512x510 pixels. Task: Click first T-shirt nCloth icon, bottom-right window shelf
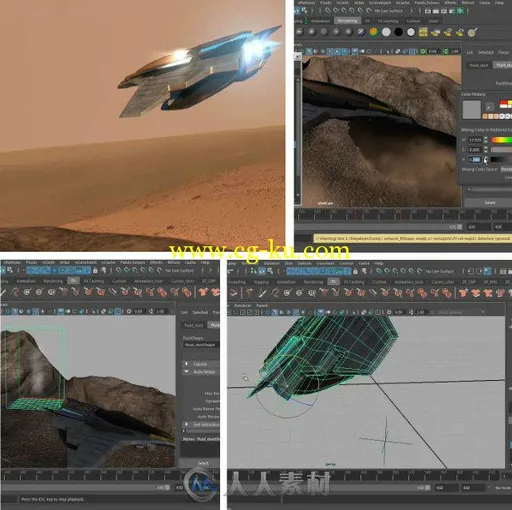click(463, 293)
